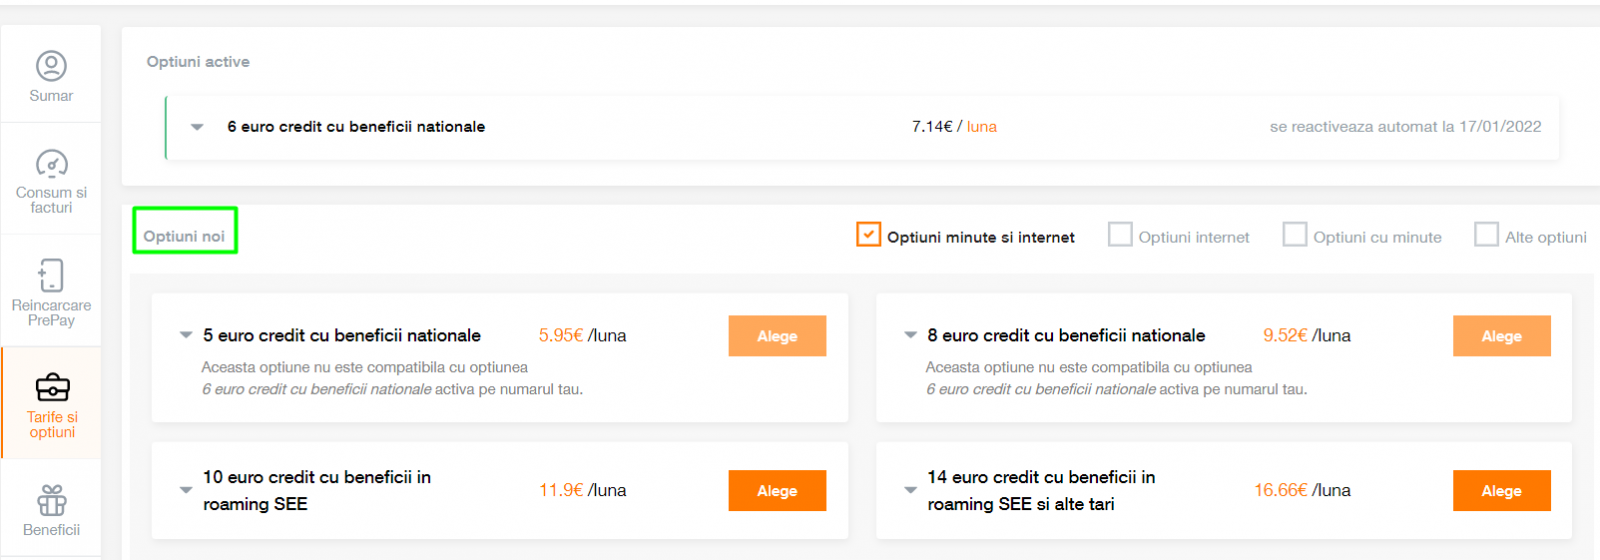The height and width of the screenshot is (560, 1600).
Task: Open the Beneficii gift icon
Action: (51, 500)
